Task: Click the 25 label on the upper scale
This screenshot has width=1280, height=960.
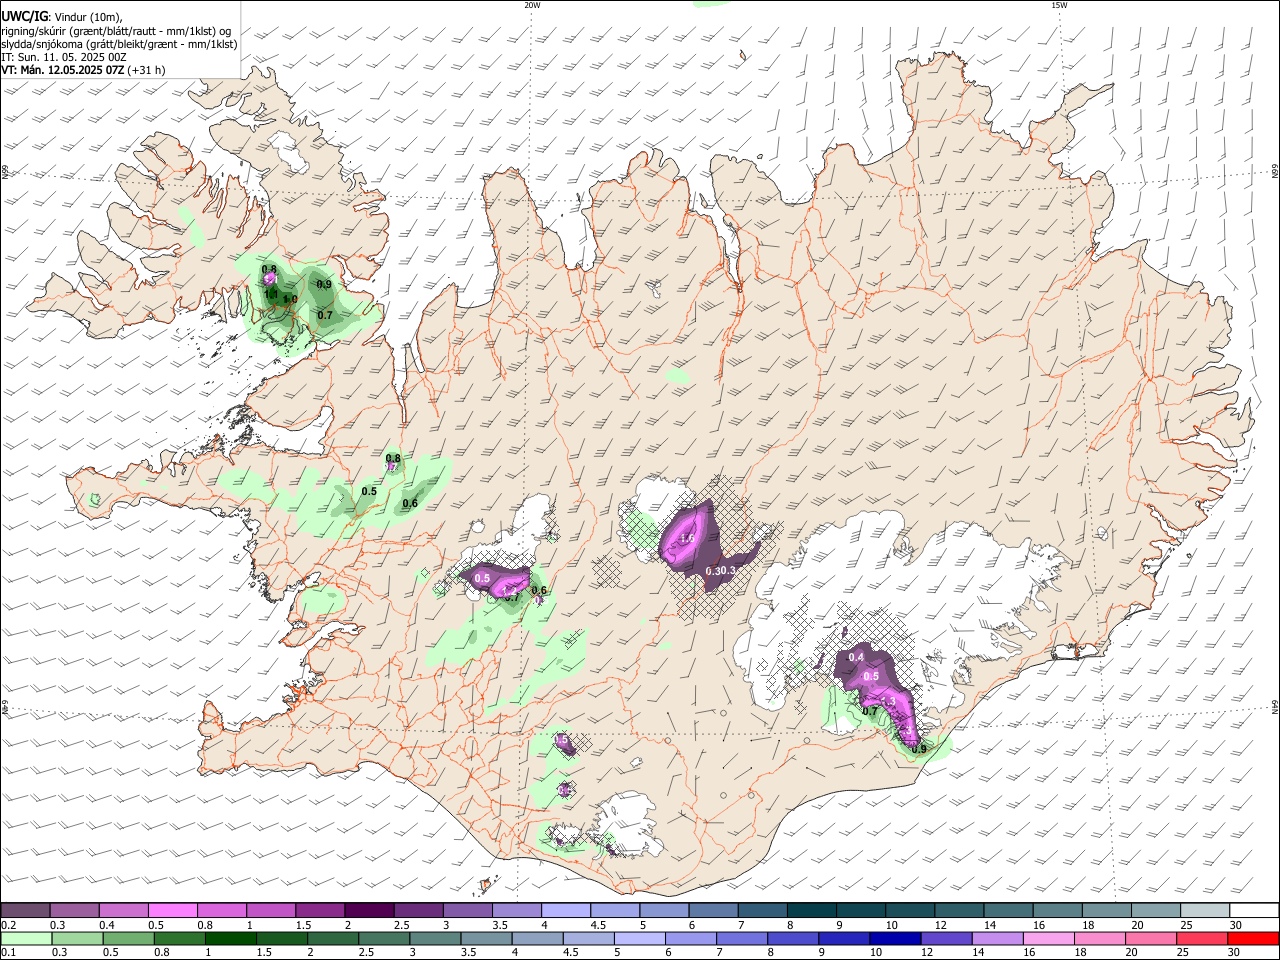Action: click(x=1187, y=925)
